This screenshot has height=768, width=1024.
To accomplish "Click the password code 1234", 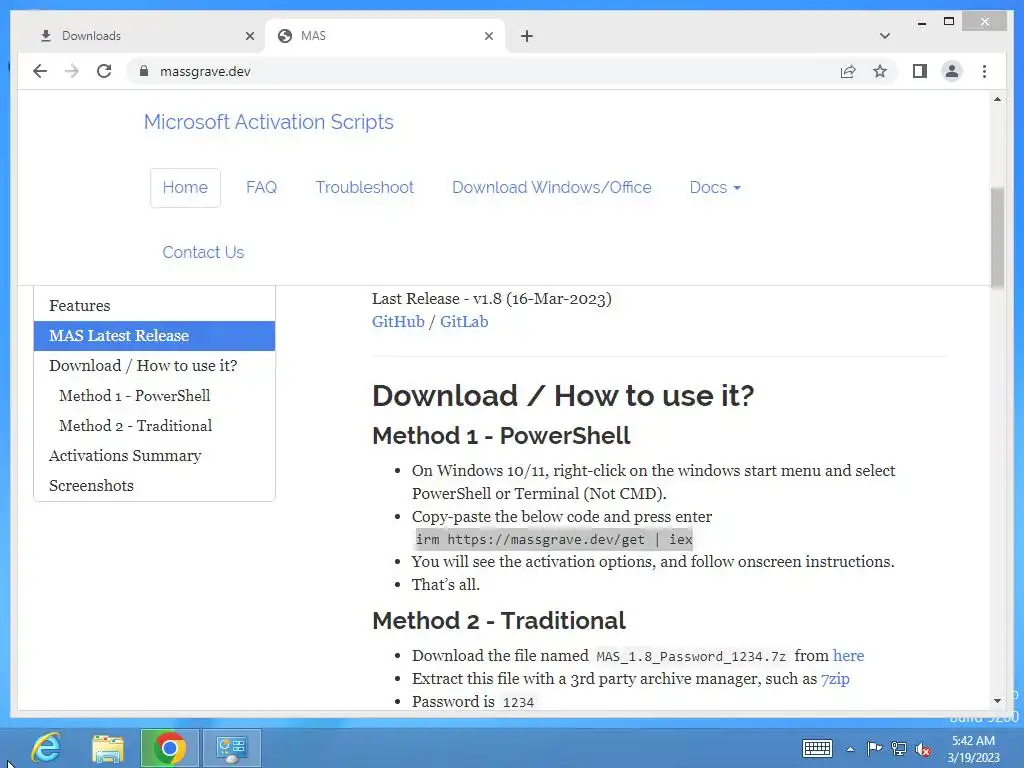I will [x=519, y=702].
